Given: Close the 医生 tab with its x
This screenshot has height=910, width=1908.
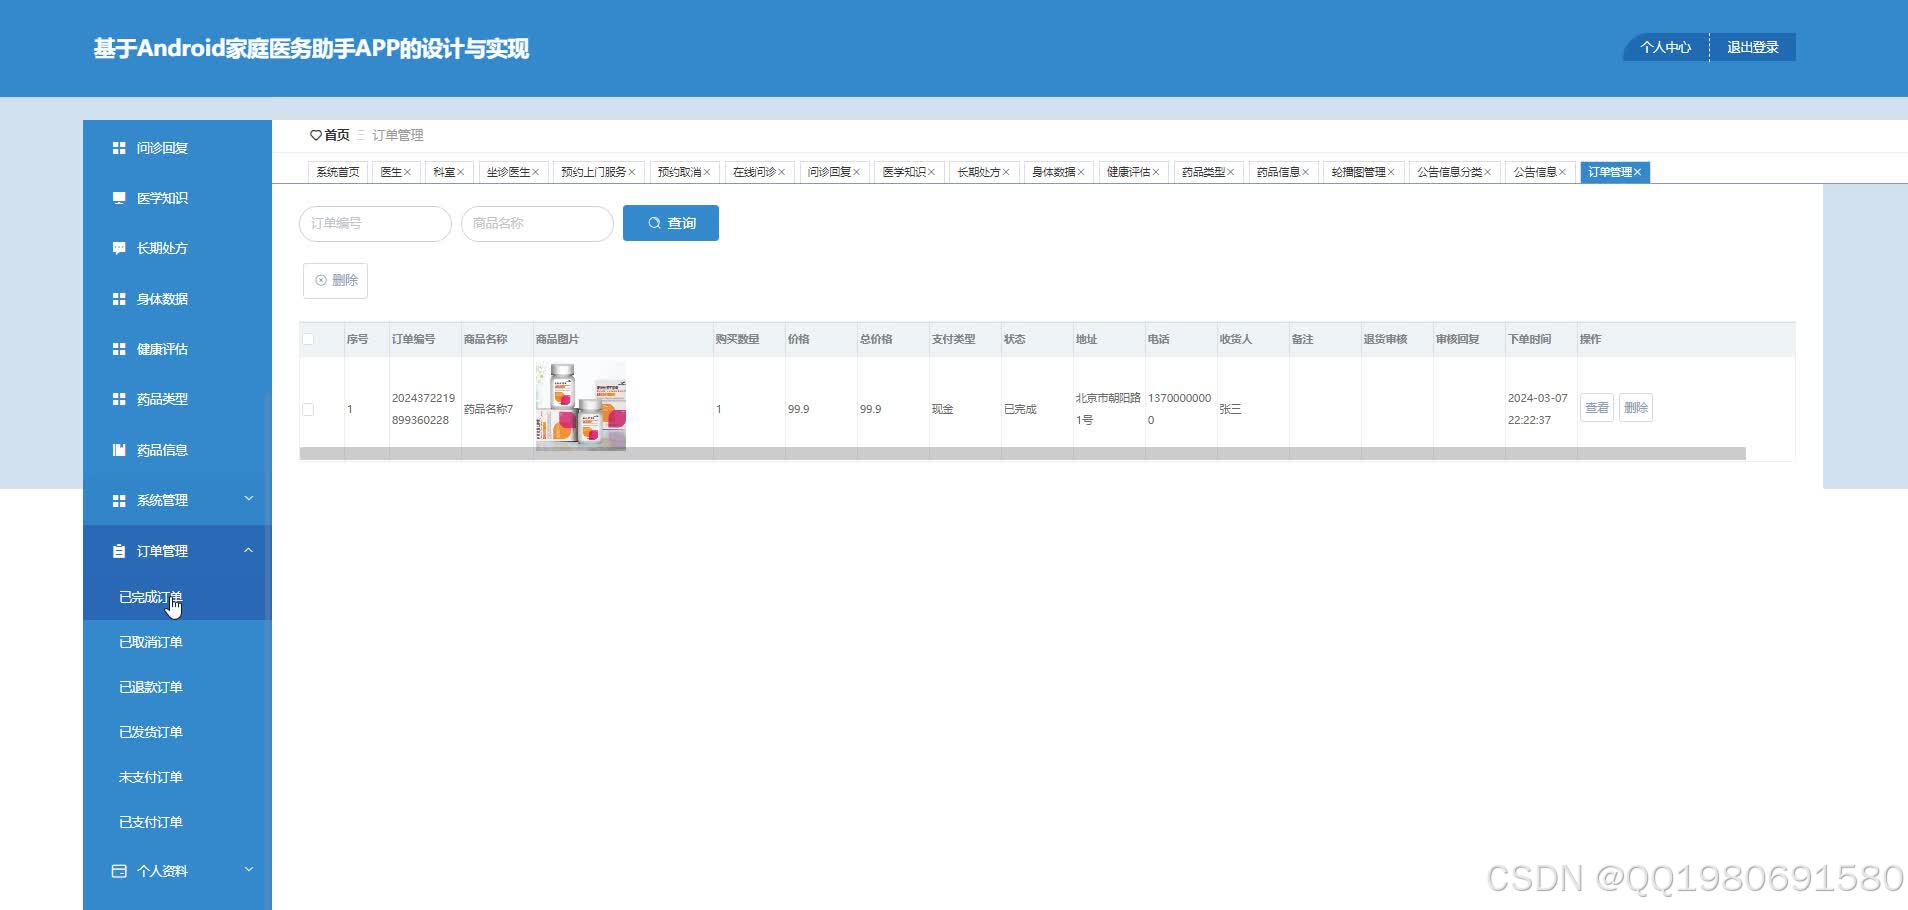Looking at the screenshot, I should (407, 172).
